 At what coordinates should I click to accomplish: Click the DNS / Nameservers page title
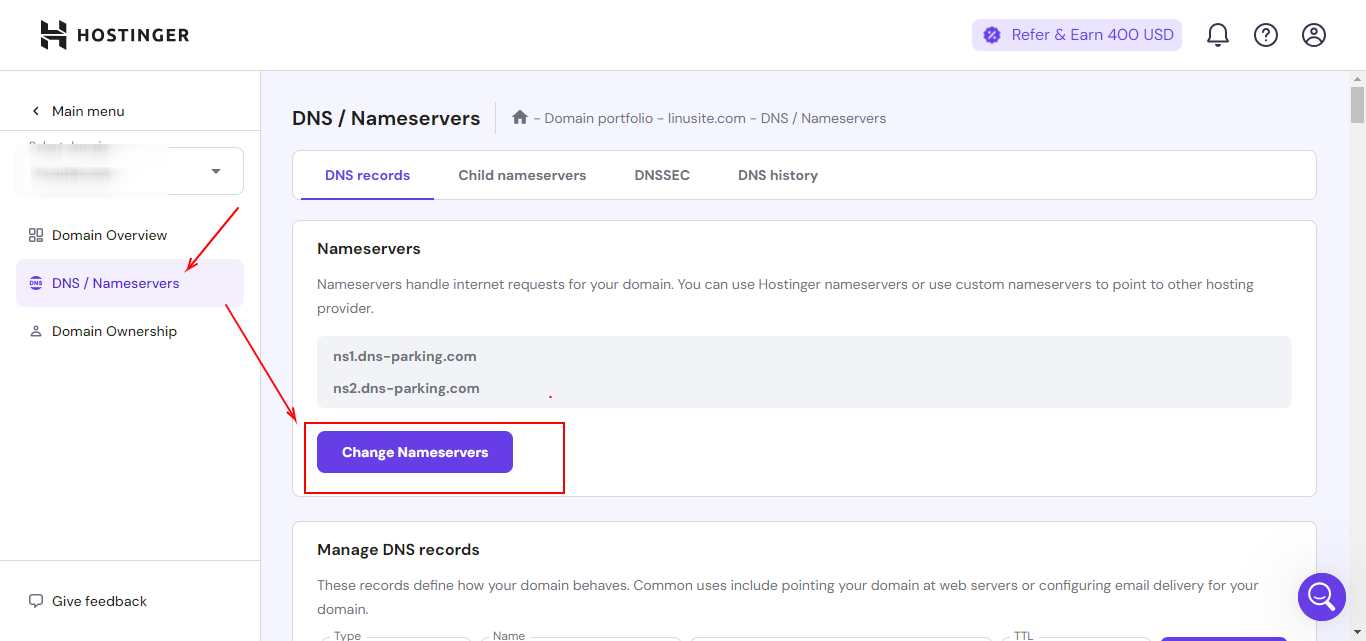click(x=386, y=118)
